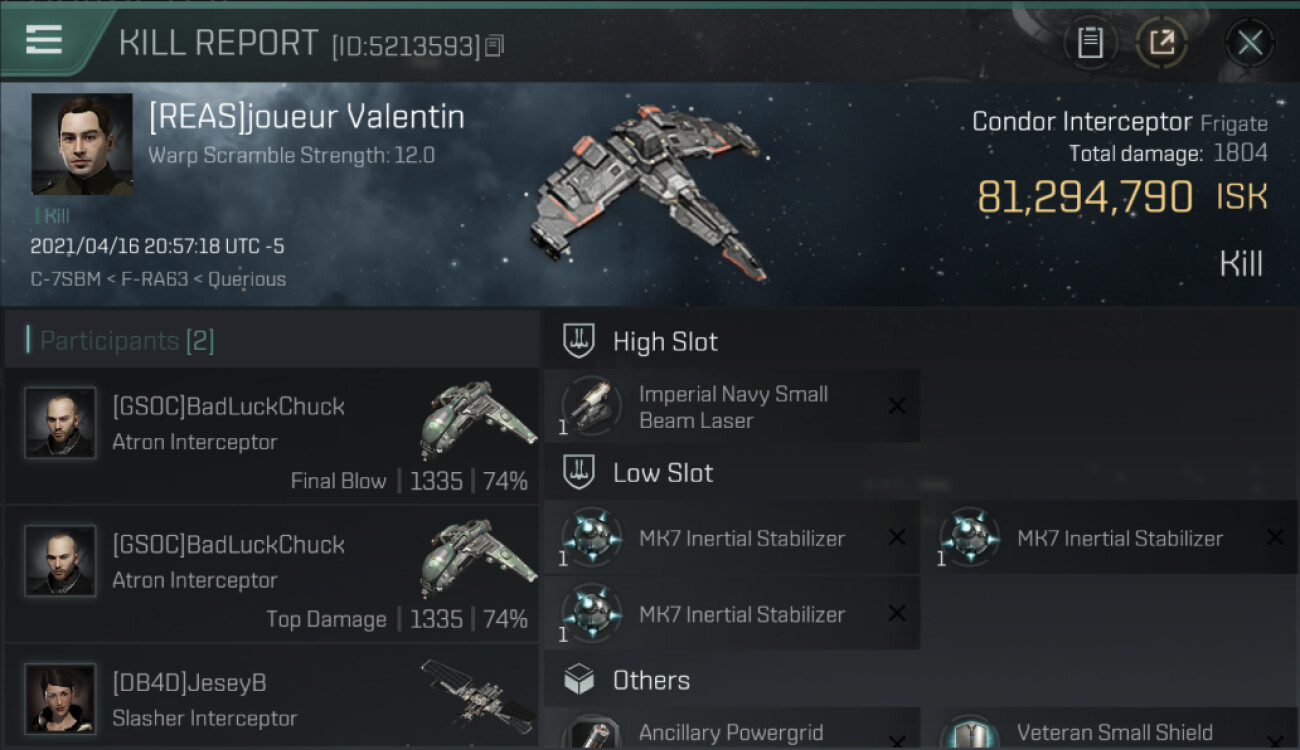Copy the kill report ID
This screenshot has height=750, width=1300.
(495, 45)
